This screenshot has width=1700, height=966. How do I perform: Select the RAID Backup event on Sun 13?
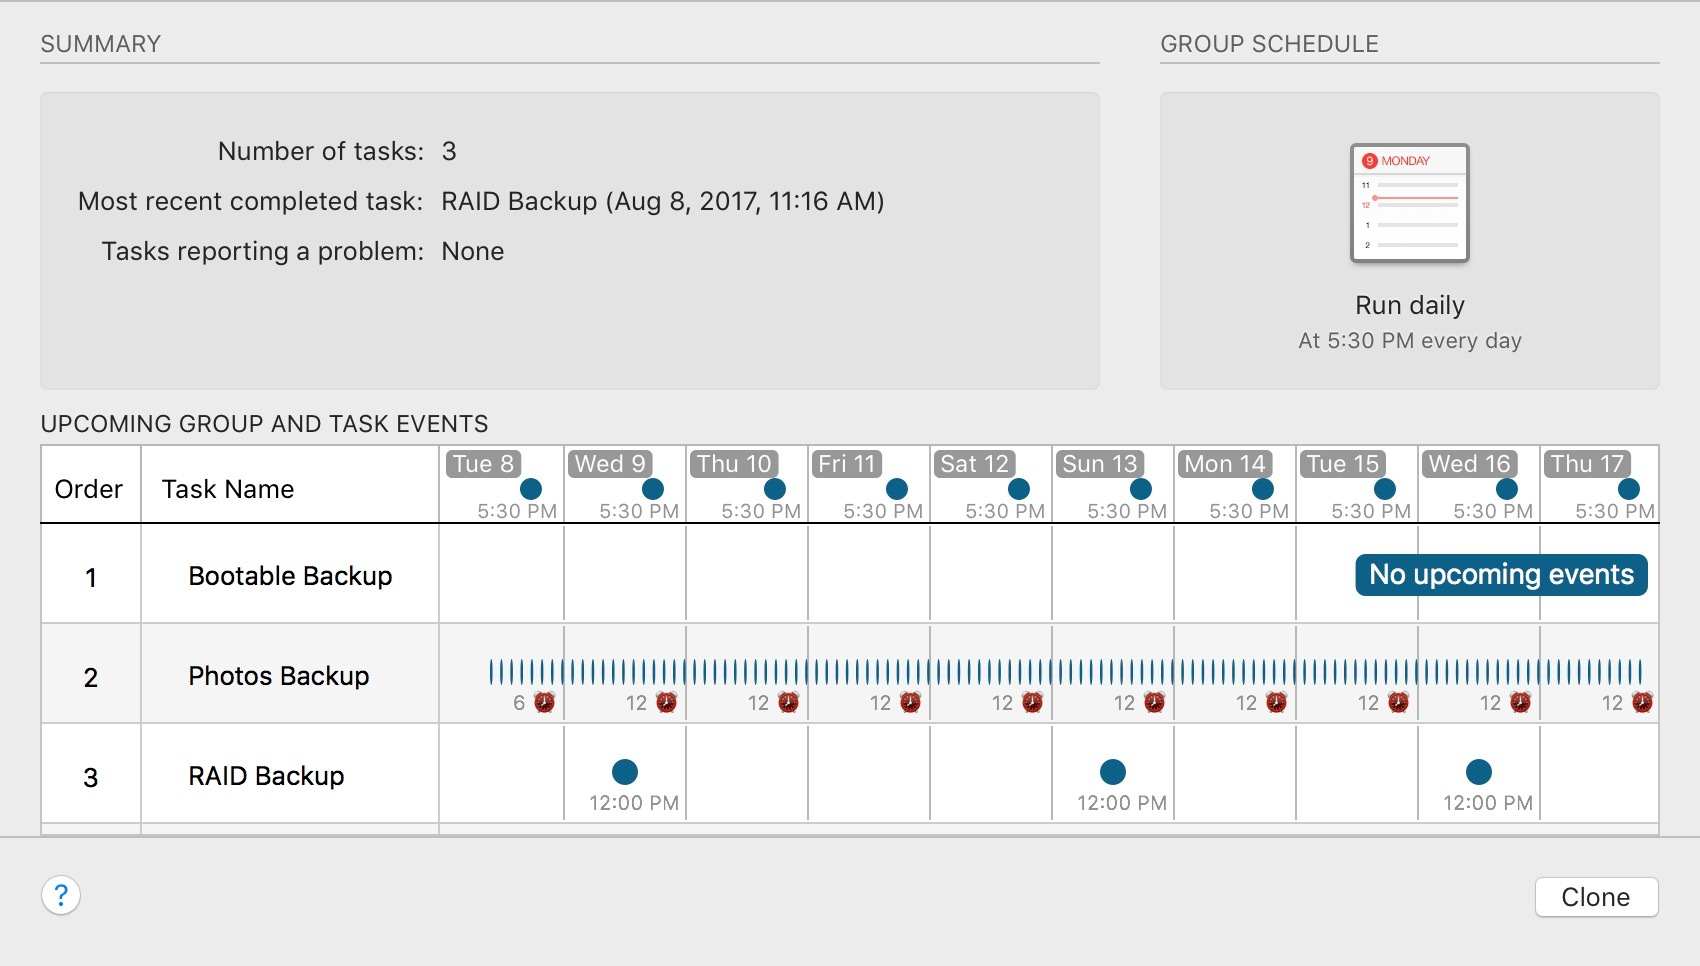click(x=1113, y=772)
